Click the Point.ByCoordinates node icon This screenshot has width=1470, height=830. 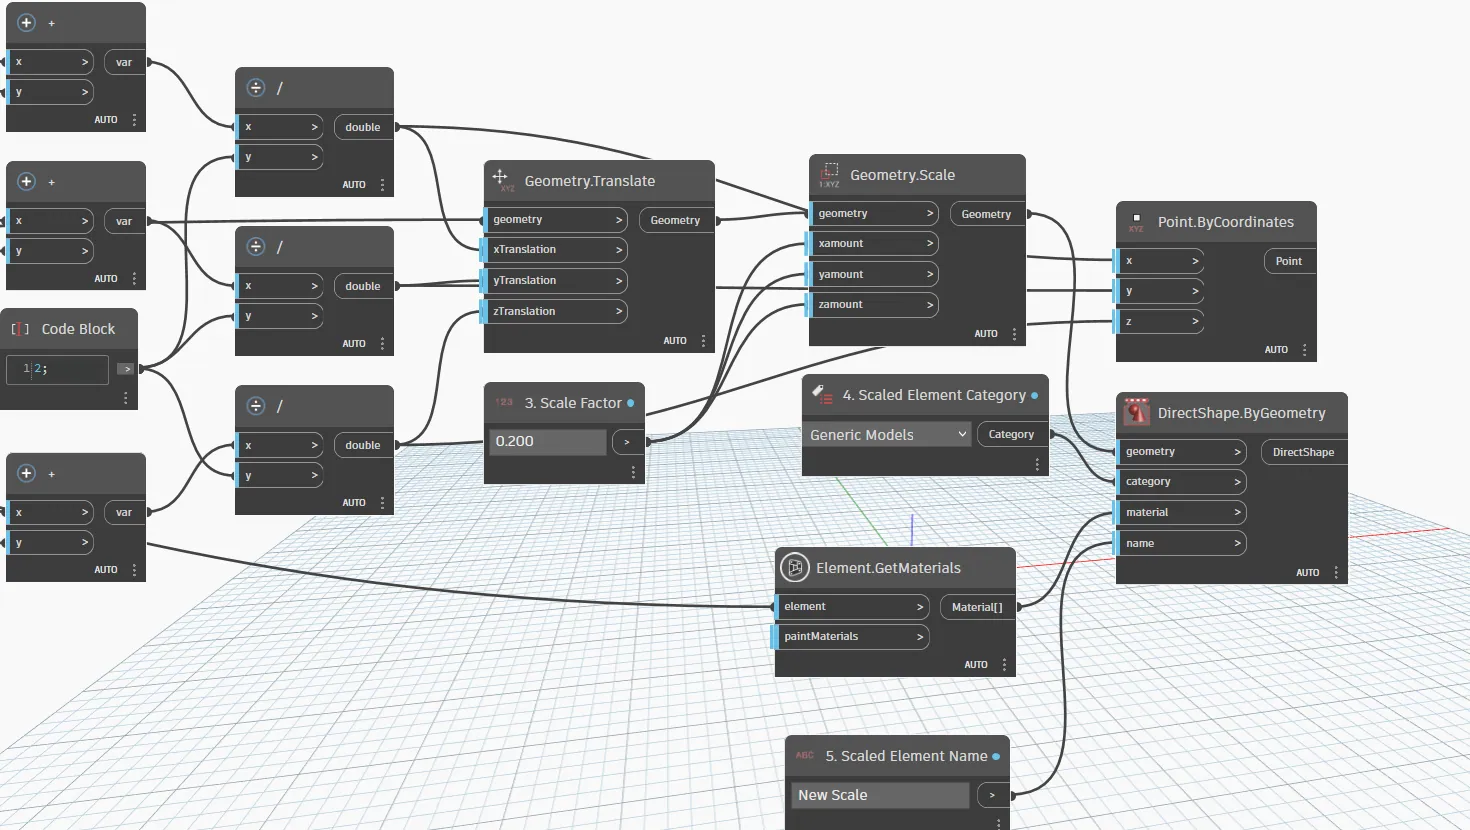click(x=1136, y=222)
